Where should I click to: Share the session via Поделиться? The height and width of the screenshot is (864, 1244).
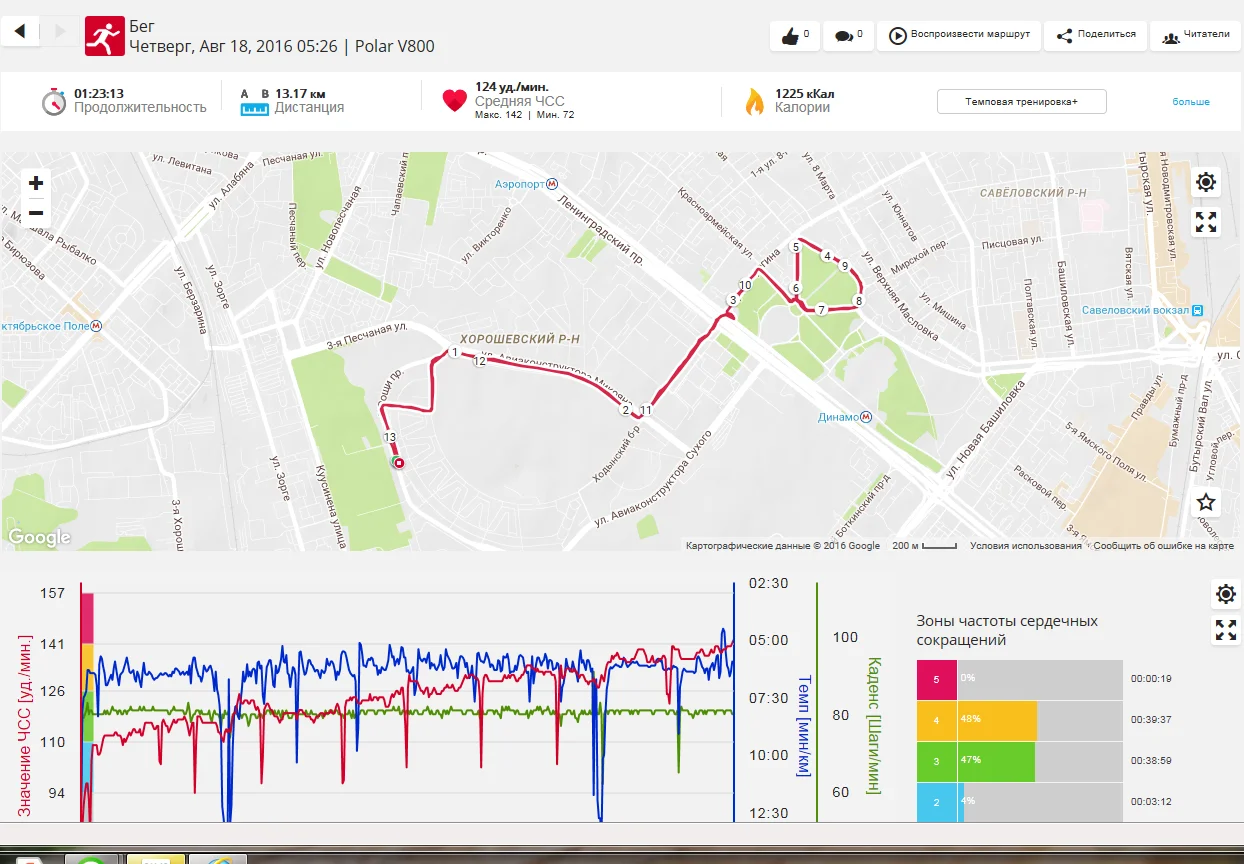(x=1096, y=35)
